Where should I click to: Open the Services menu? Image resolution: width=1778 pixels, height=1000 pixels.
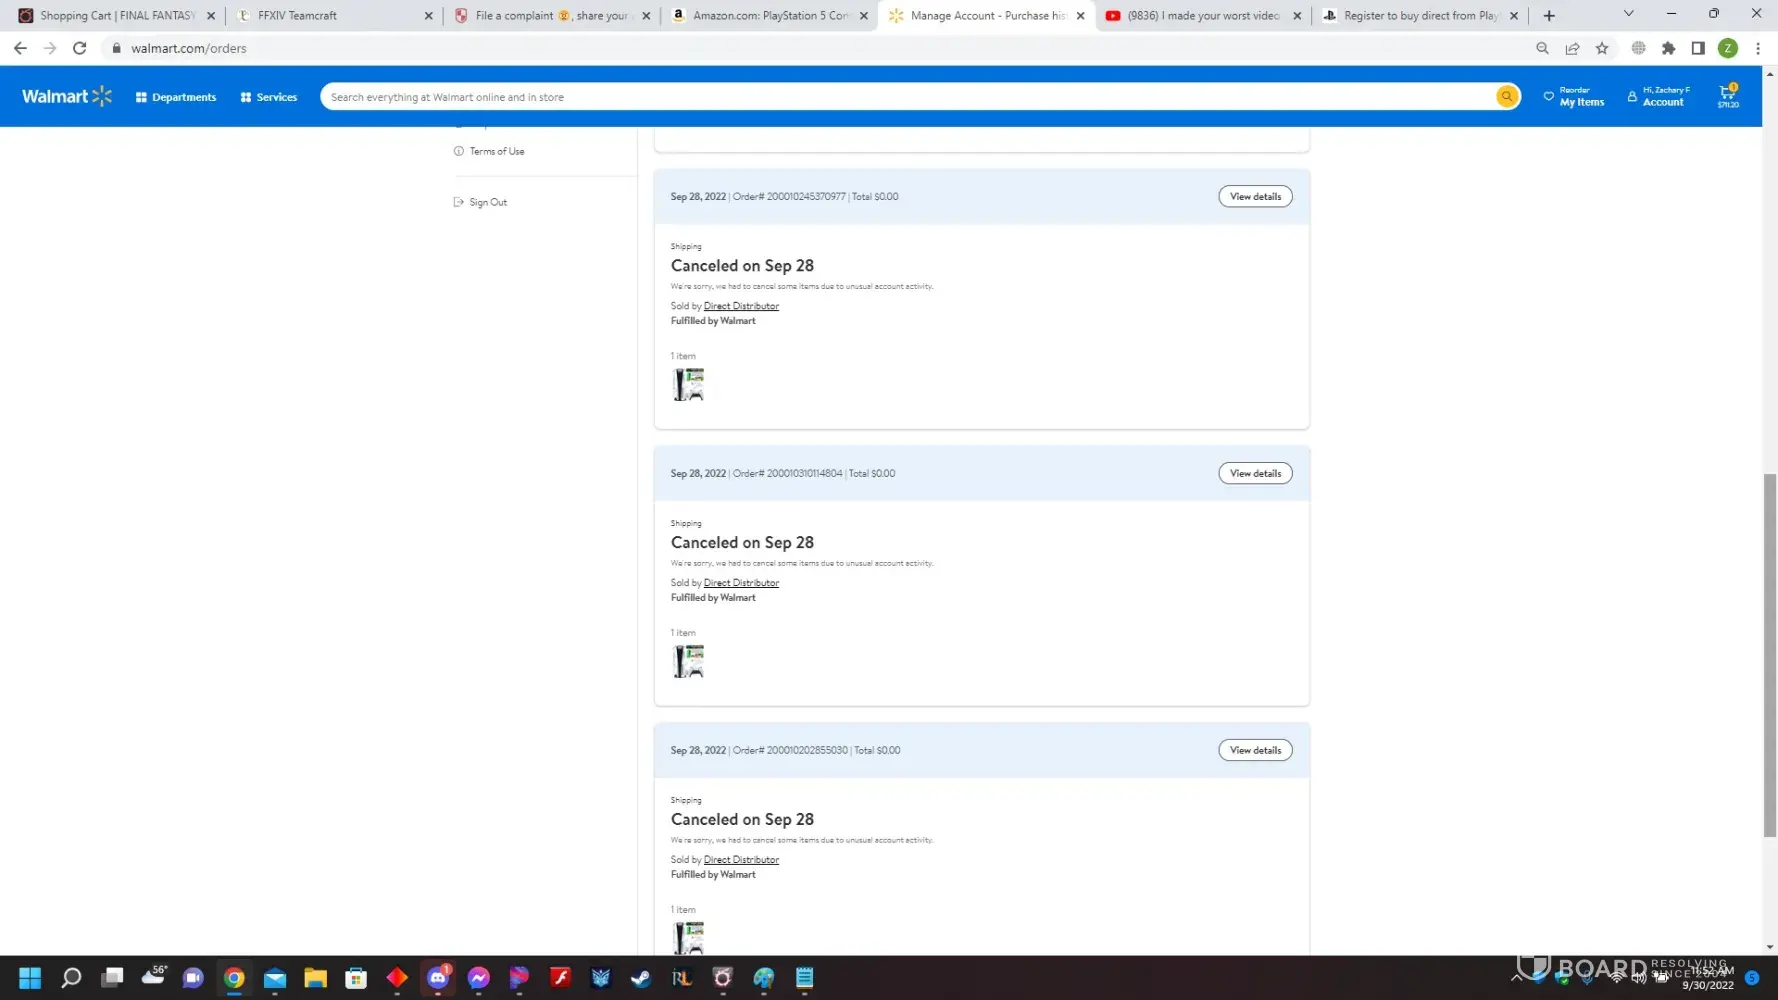269,97
